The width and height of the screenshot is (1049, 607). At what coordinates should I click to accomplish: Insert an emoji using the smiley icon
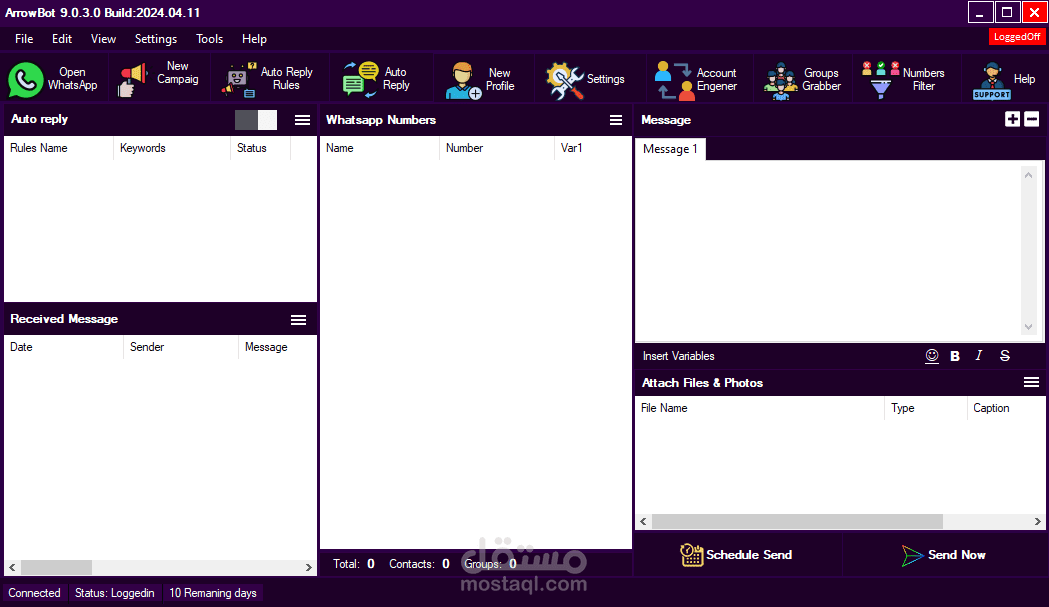pyautogui.click(x=932, y=356)
